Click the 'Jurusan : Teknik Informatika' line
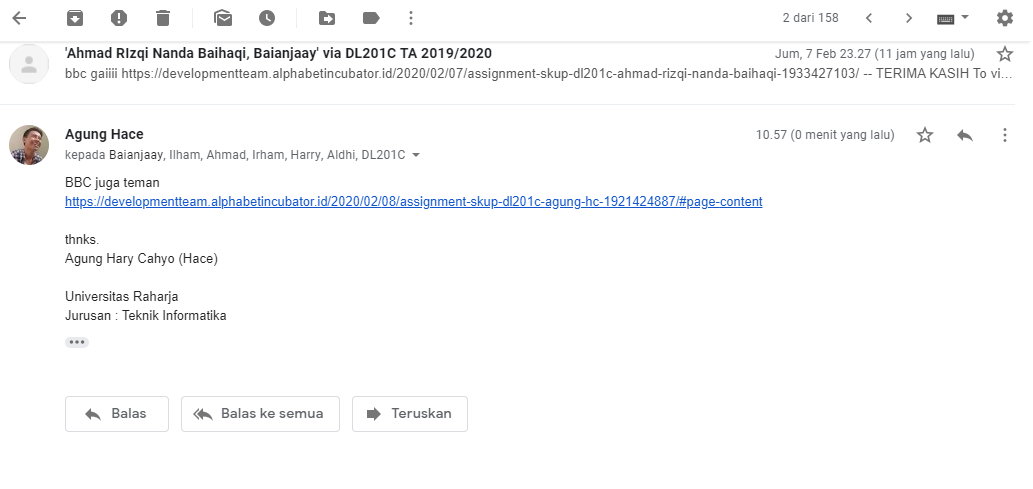 (x=146, y=316)
